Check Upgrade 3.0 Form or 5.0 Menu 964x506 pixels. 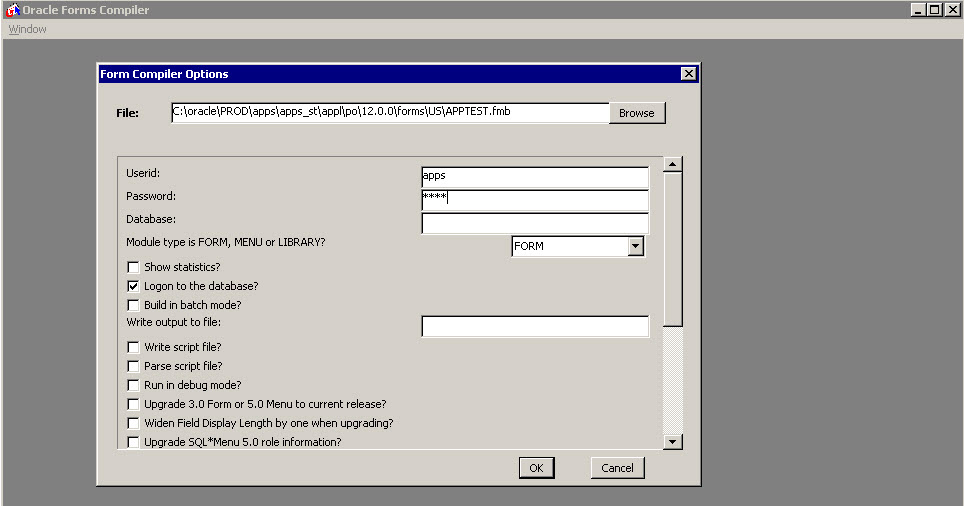tap(133, 404)
